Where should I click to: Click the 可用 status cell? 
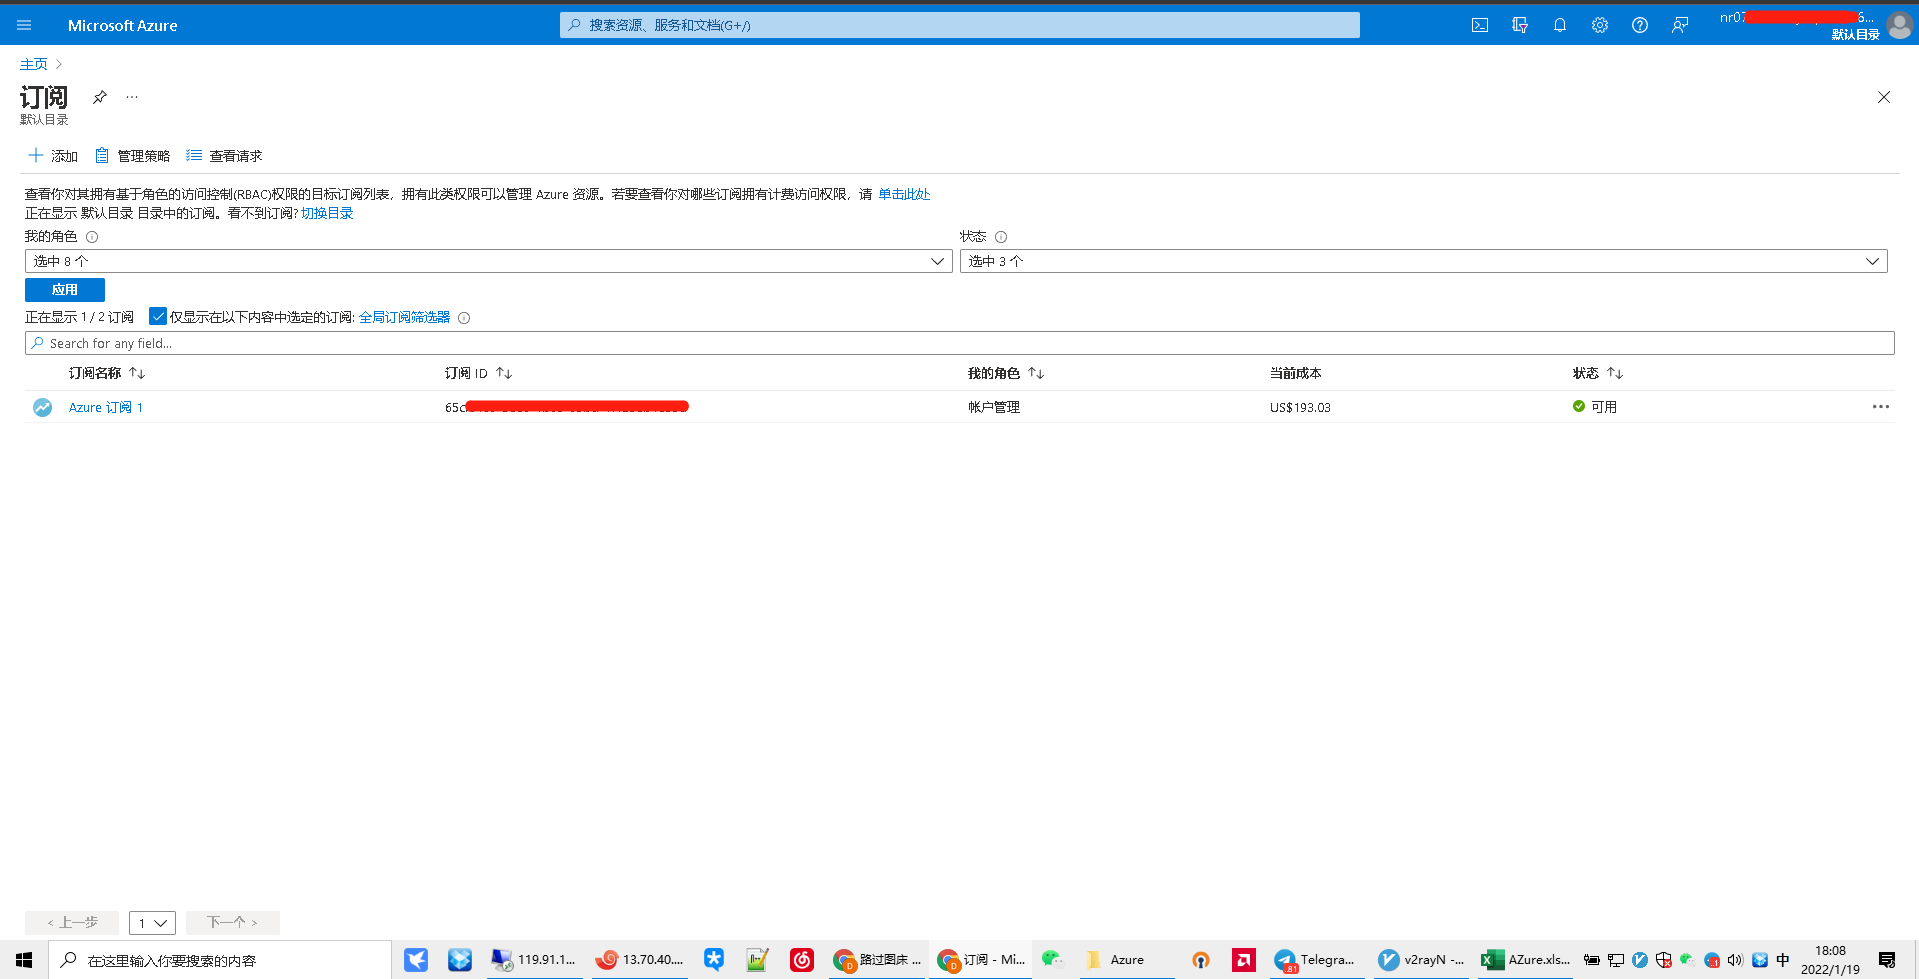(1595, 407)
